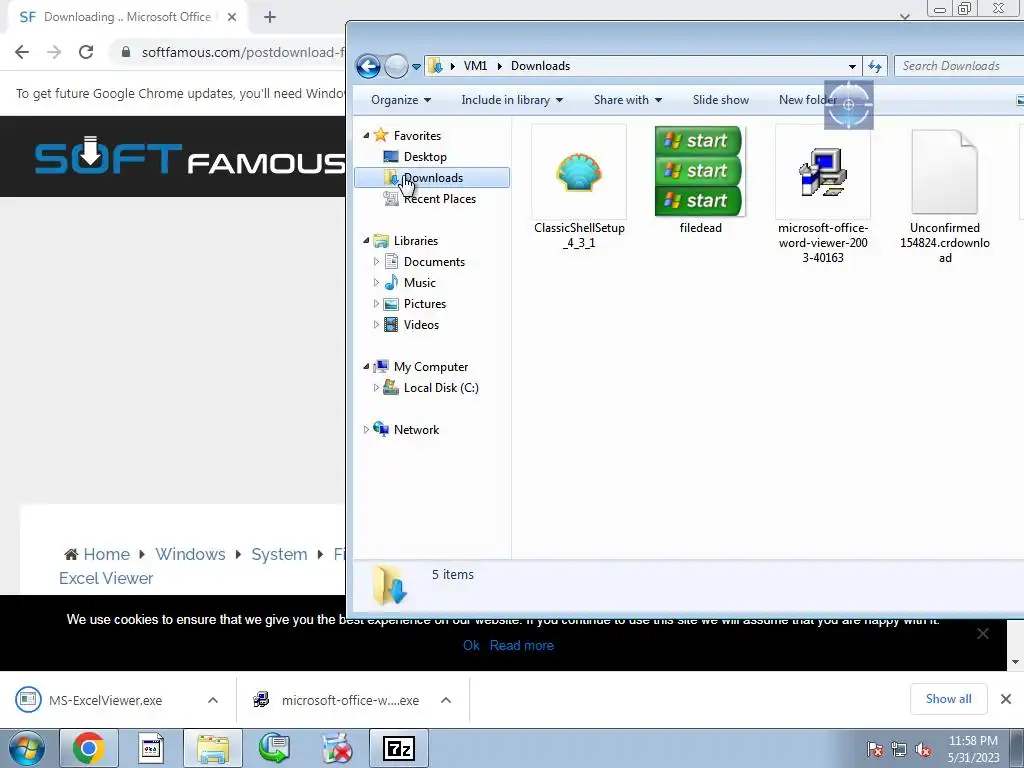The image size is (1024, 768).
Task: Launch 7-Zip from the taskbar
Action: click(x=399, y=748)
